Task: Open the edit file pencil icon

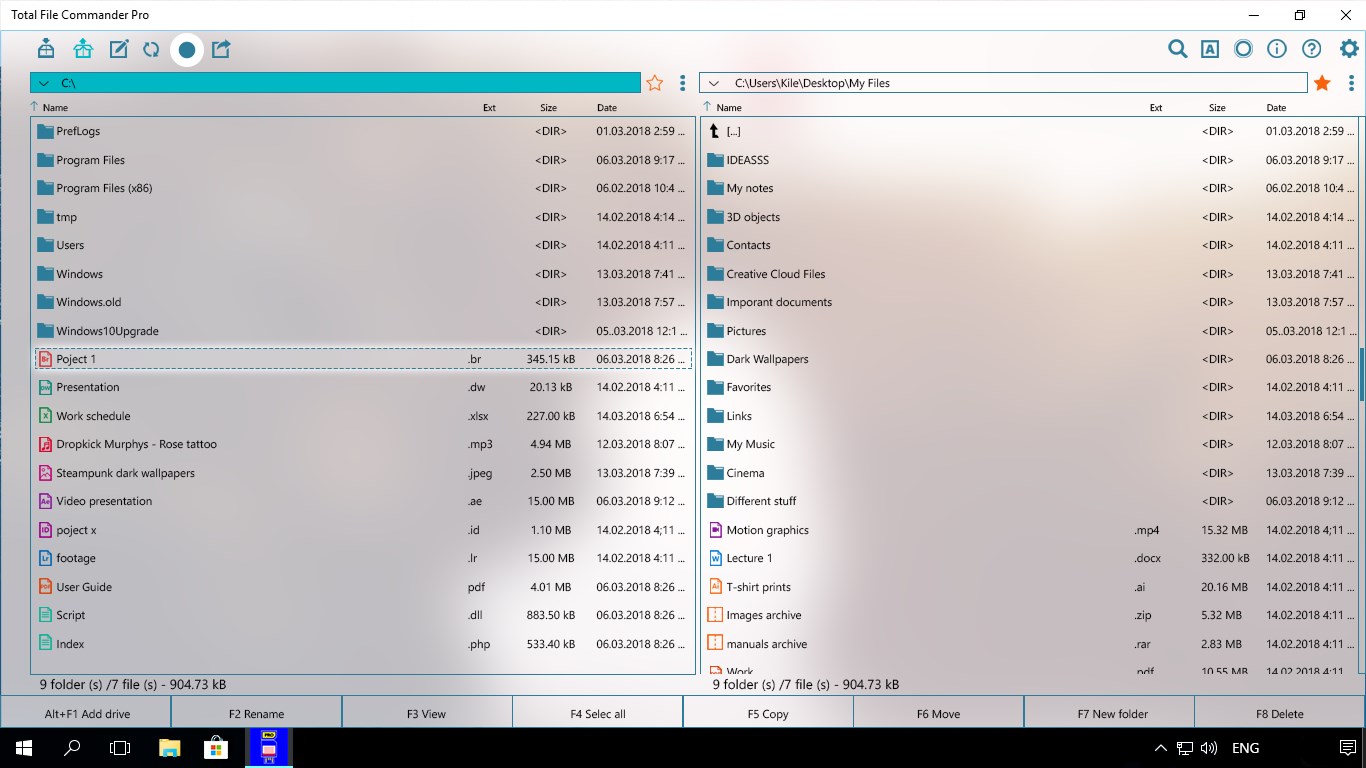Action: (119, 49)
